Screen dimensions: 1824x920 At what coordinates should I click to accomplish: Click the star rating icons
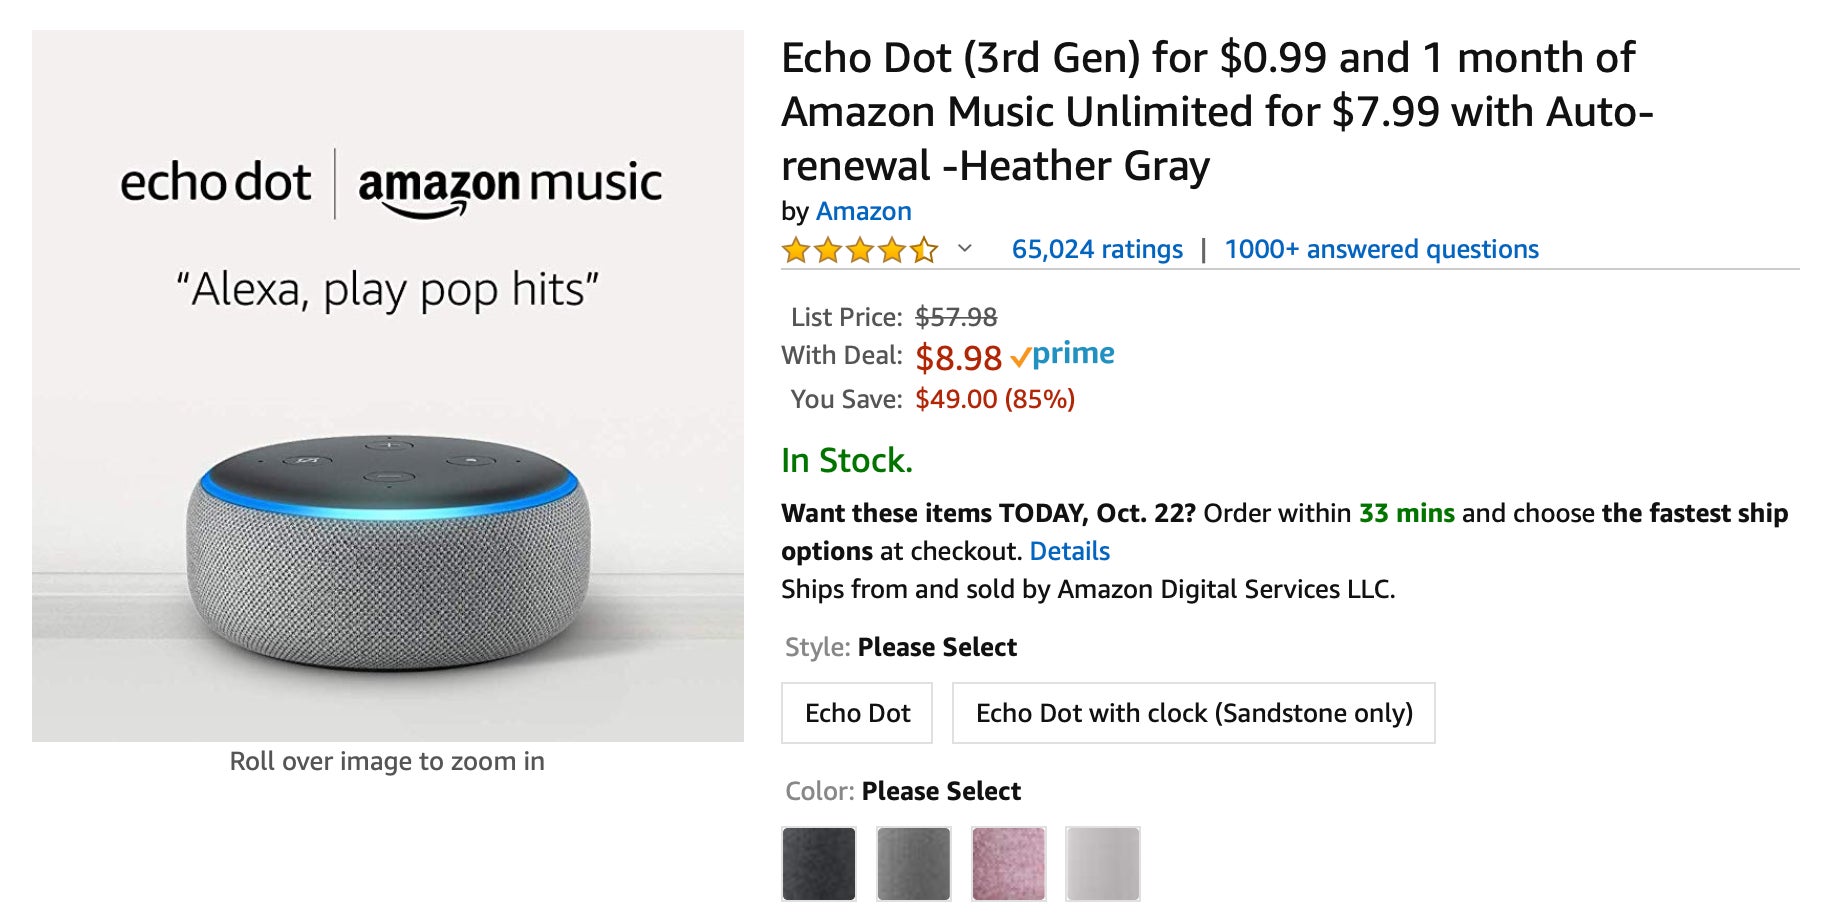click(x=860, y=250)
